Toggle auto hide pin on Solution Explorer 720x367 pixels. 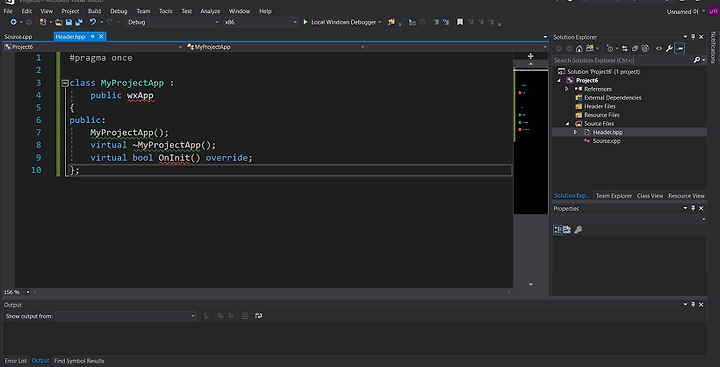pyautogui.click(x=693, y=37)
